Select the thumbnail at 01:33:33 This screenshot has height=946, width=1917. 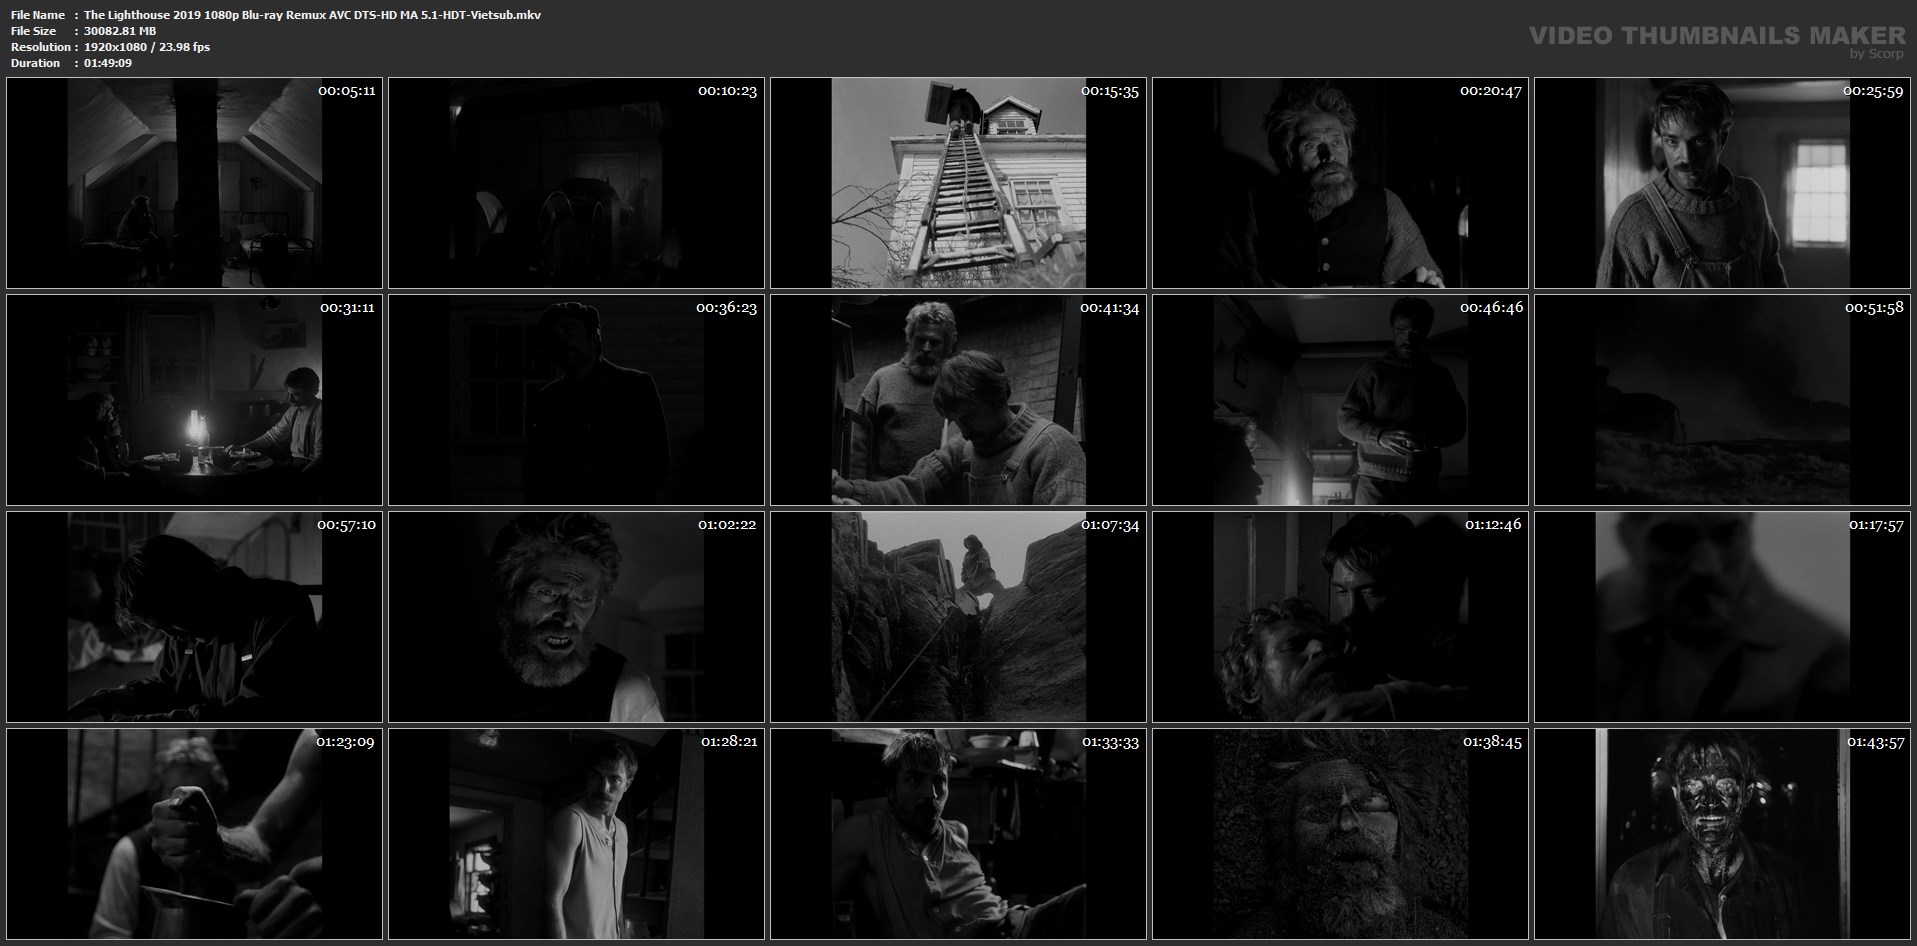(x=958, y=834)
